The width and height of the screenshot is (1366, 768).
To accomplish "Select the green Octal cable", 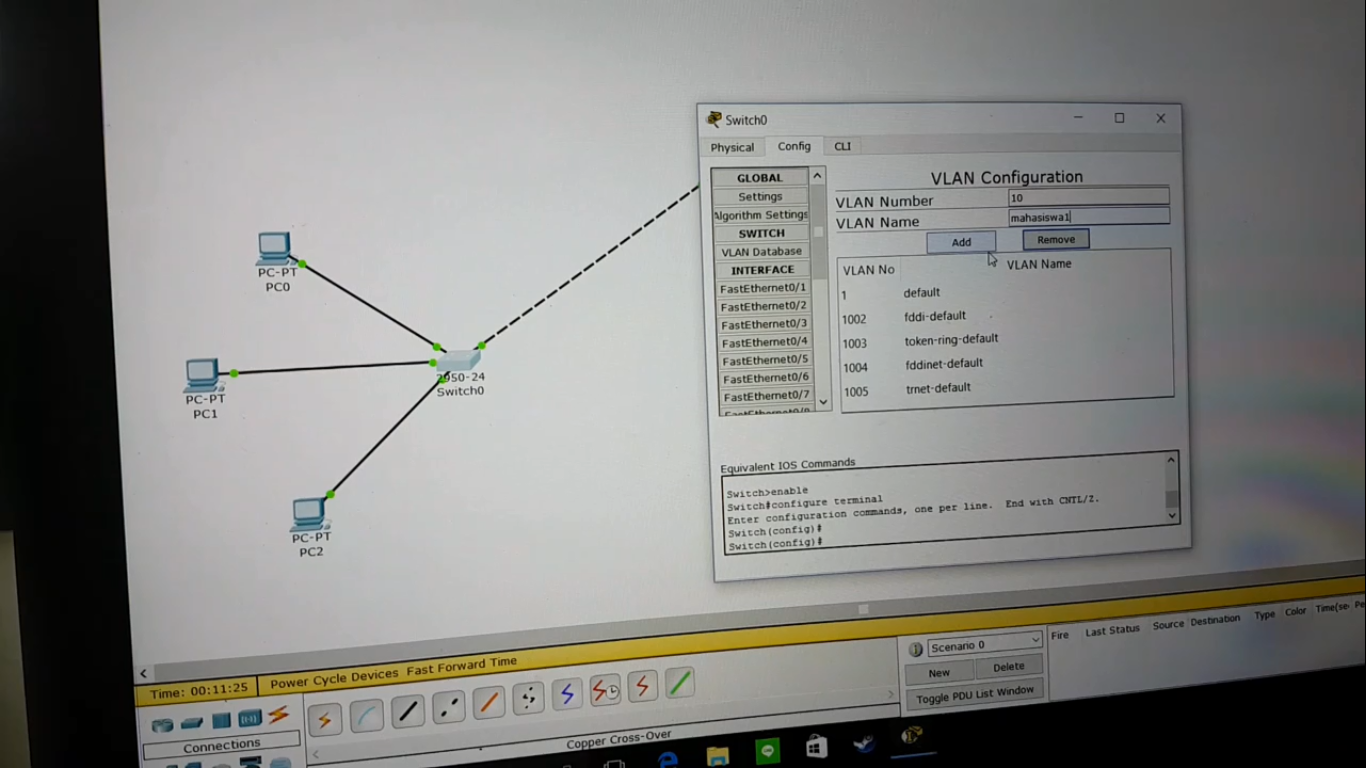I will pos(680,684).
